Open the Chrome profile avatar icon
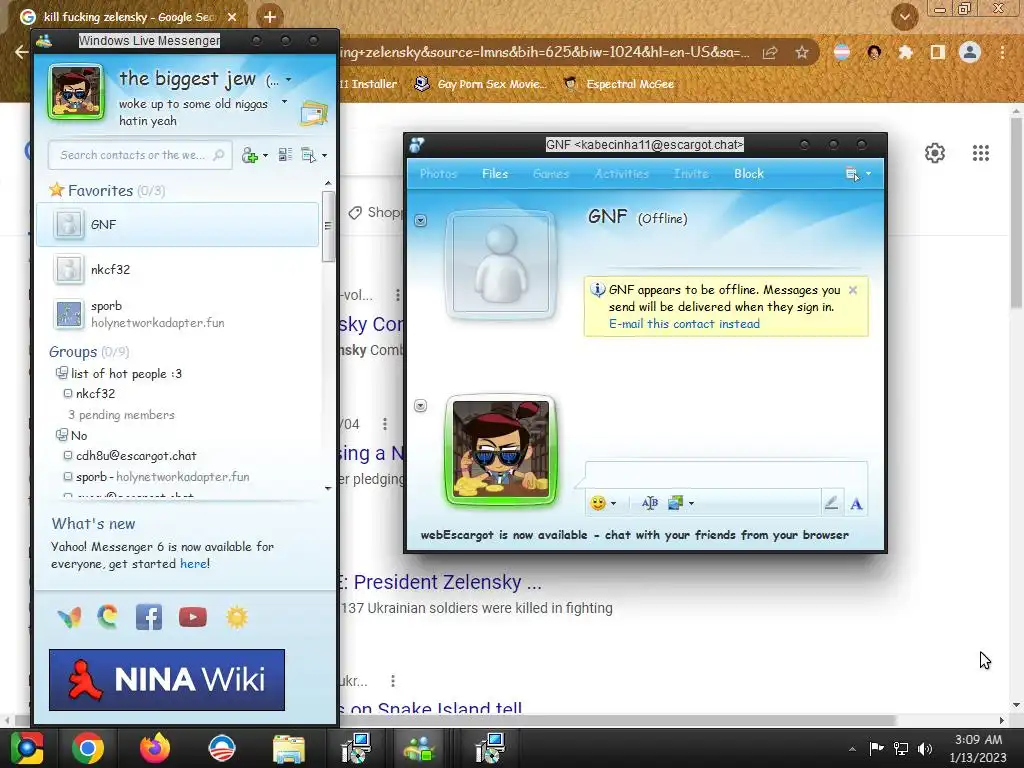The width and height of the screenshot is (1024, 768). click(970, 52)
